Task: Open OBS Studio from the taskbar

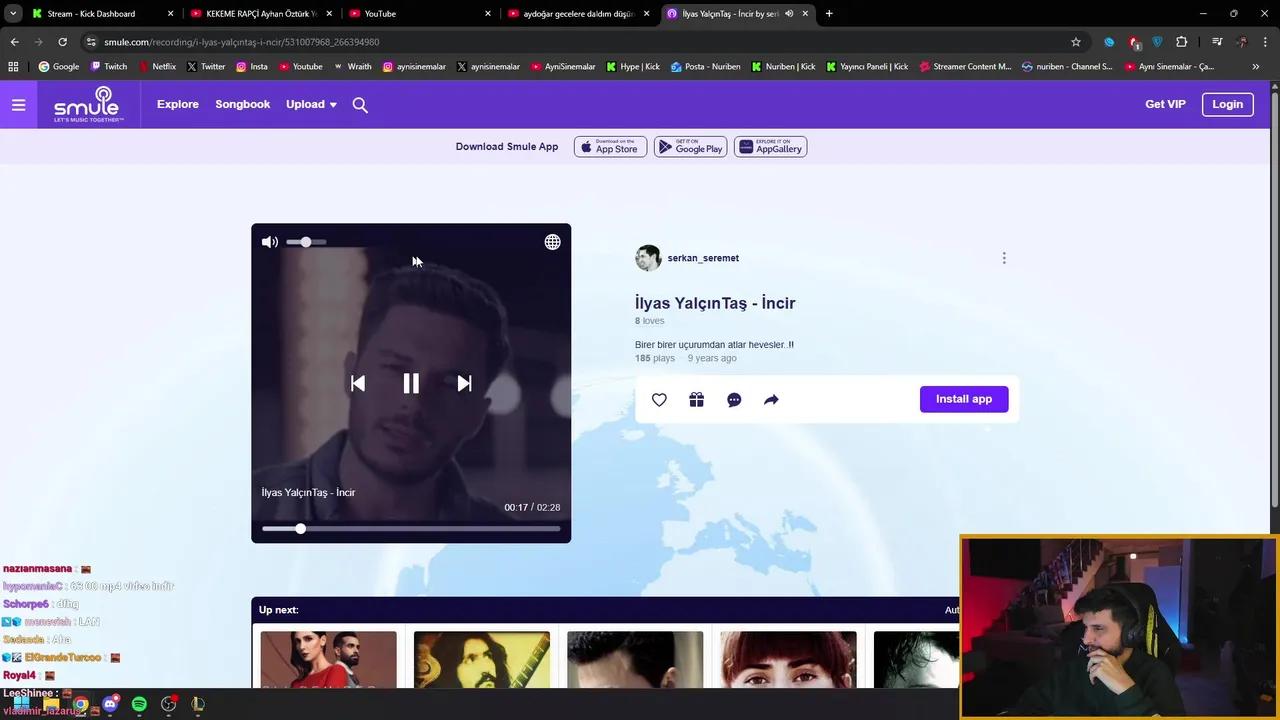Action: coord(168,704)
